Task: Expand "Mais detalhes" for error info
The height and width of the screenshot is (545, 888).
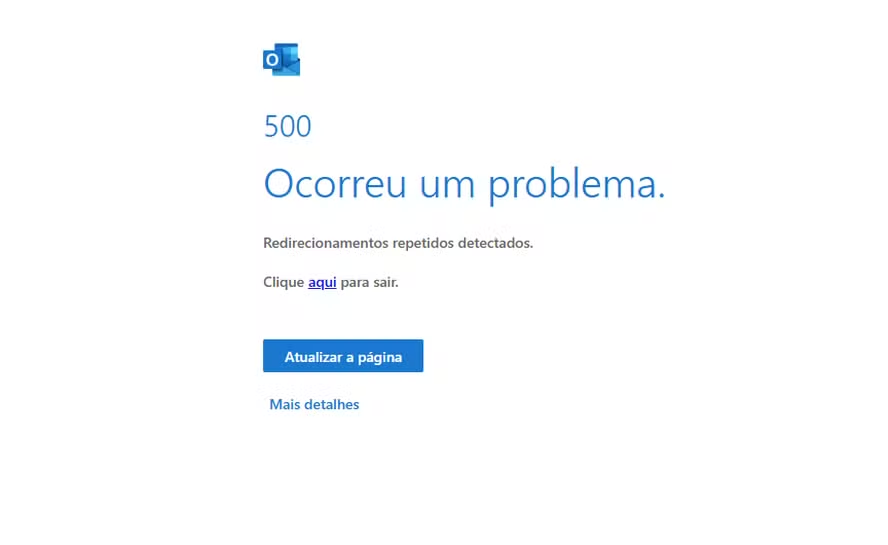Action: coord(314,405)
